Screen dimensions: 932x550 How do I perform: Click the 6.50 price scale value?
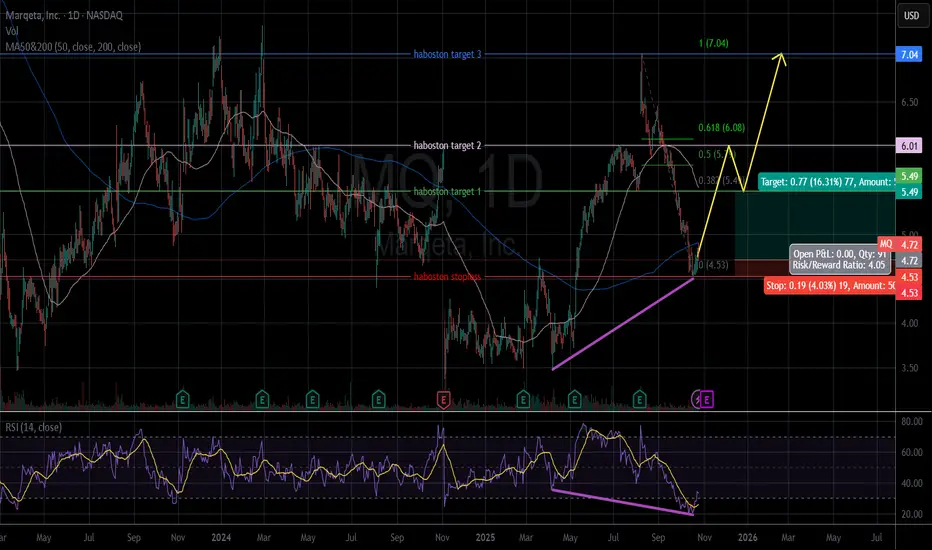point(909,102)
